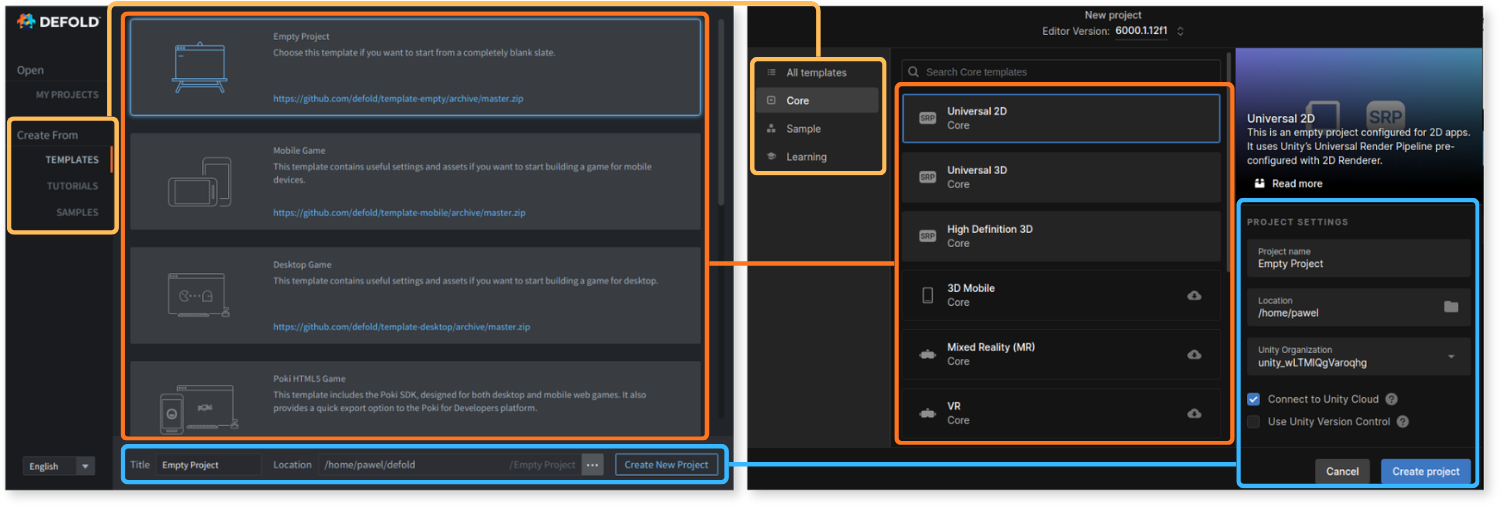Click the SRP icon of Universal 3D template
Screen dimensions: 1500x507
point(927,177)
